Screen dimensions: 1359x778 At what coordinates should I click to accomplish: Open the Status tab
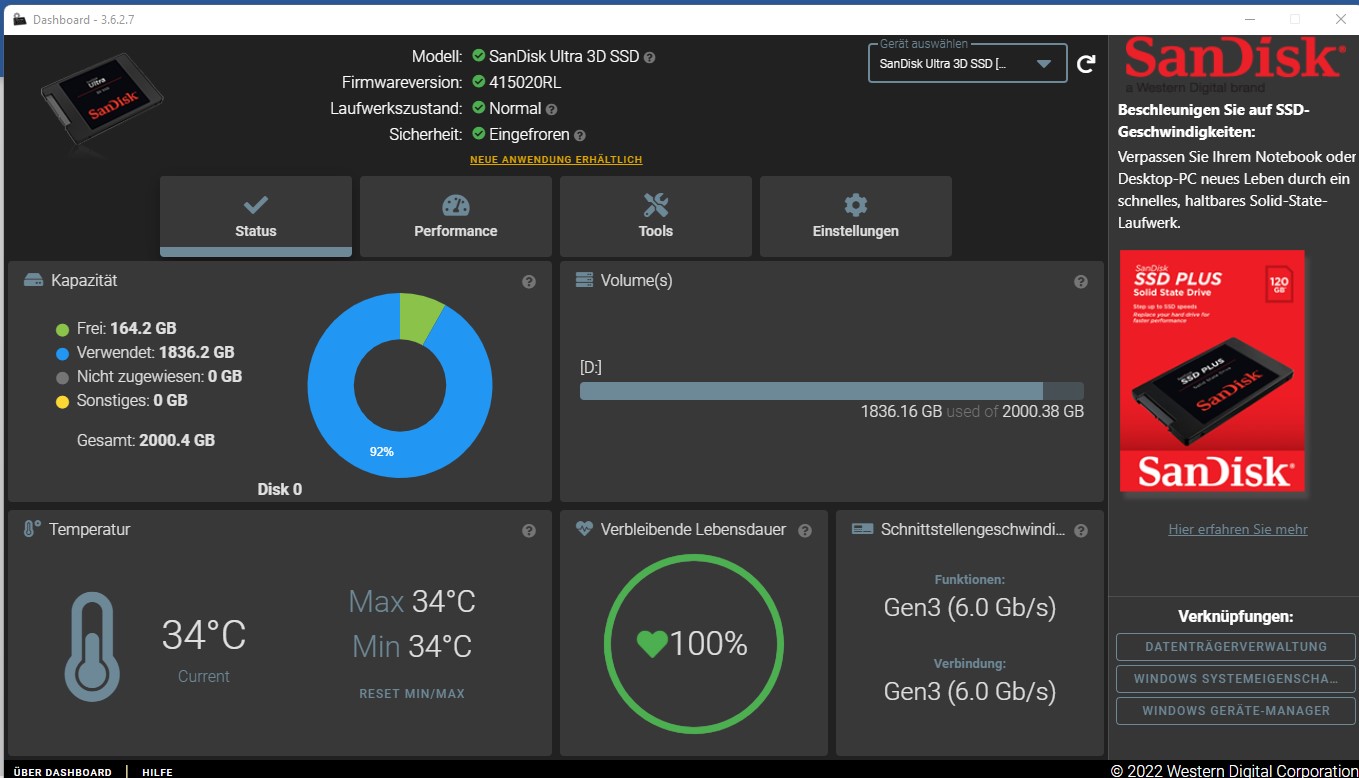tap(256, 216)
